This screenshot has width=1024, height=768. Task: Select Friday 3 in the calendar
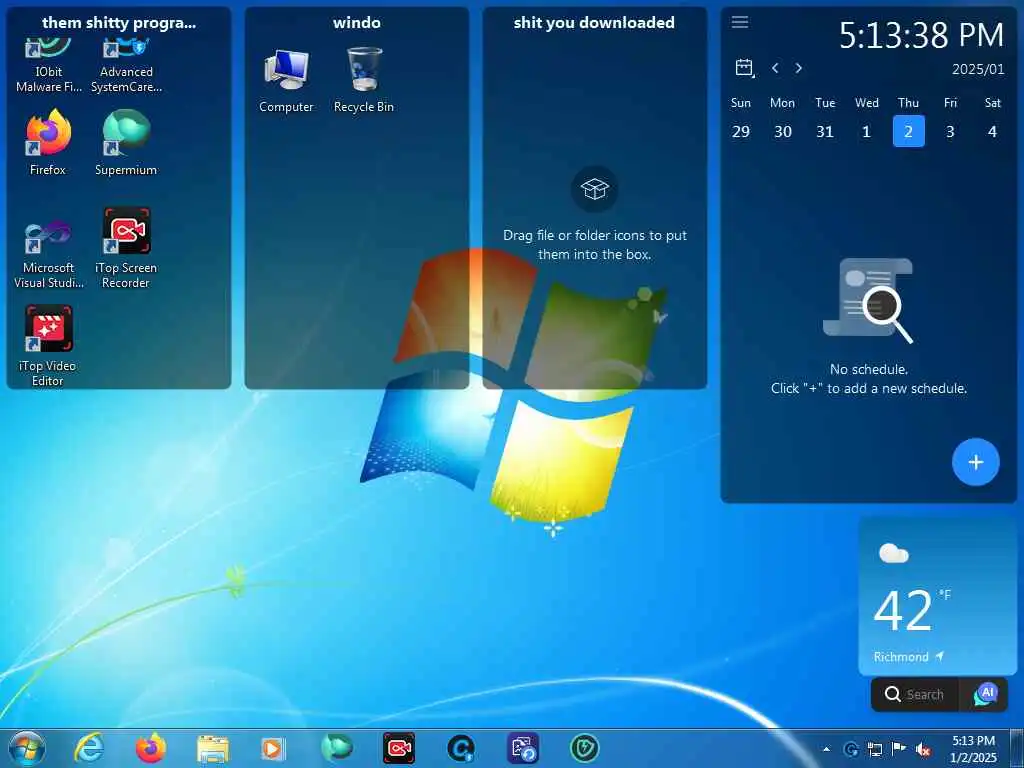point(950,131)
